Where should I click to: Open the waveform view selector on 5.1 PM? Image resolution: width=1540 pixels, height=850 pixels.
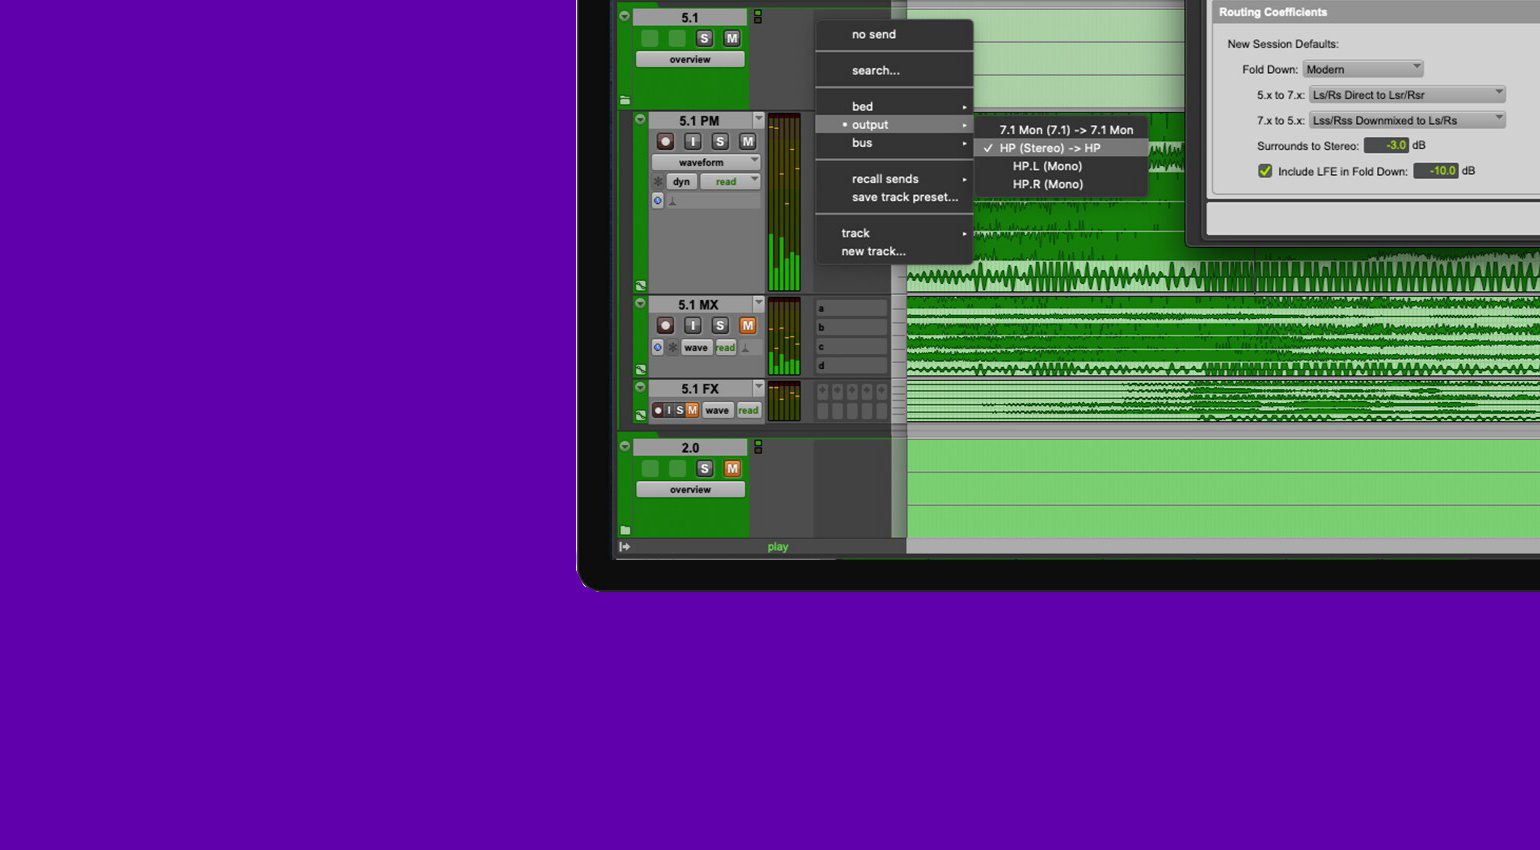pyautogui.click(x=705, y=162)
